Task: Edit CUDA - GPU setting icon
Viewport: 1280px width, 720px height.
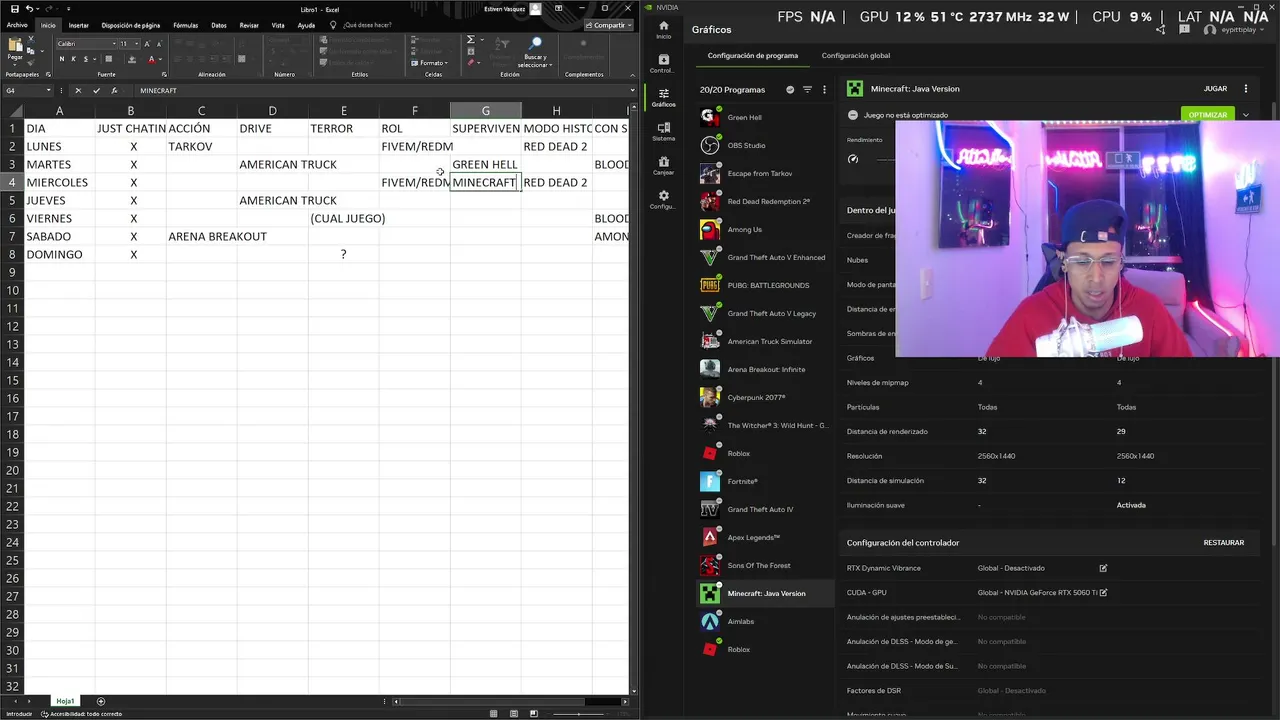Action: click(x=1103, y=592)
